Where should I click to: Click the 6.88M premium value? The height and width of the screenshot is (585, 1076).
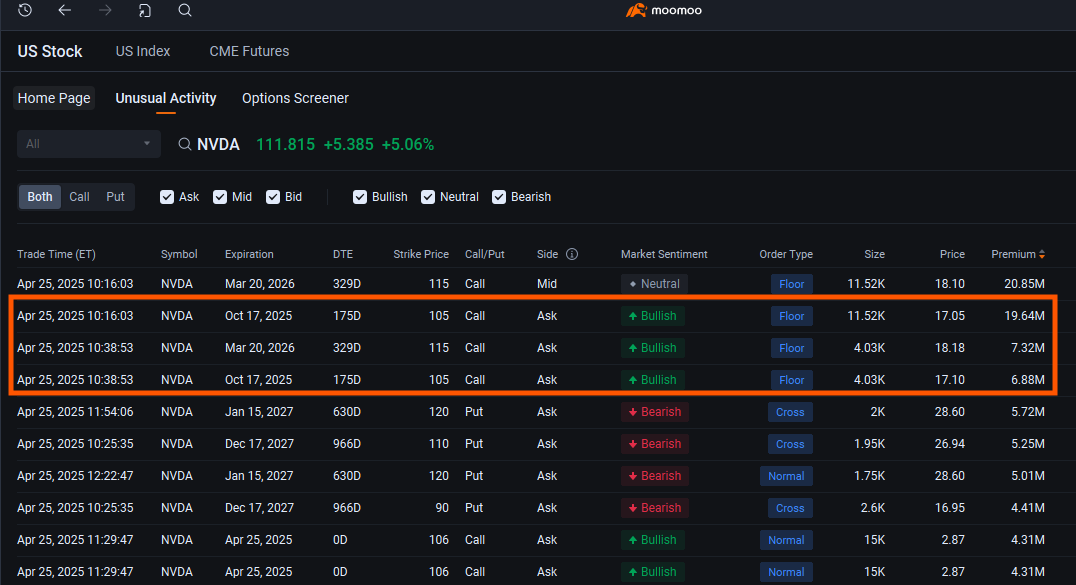(1028, 380)
